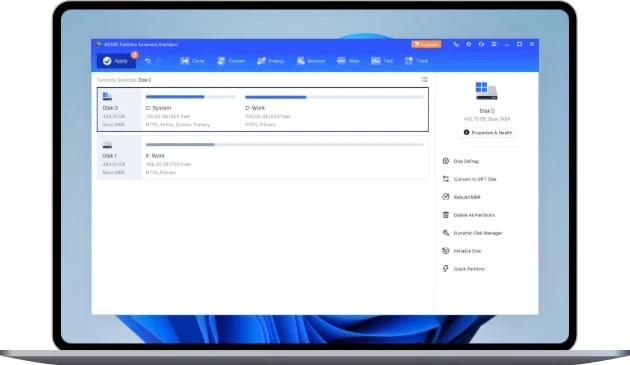Select the Disk 1 header cell
The height and width of the screenshot is (365, 630).
click(120, 157)
